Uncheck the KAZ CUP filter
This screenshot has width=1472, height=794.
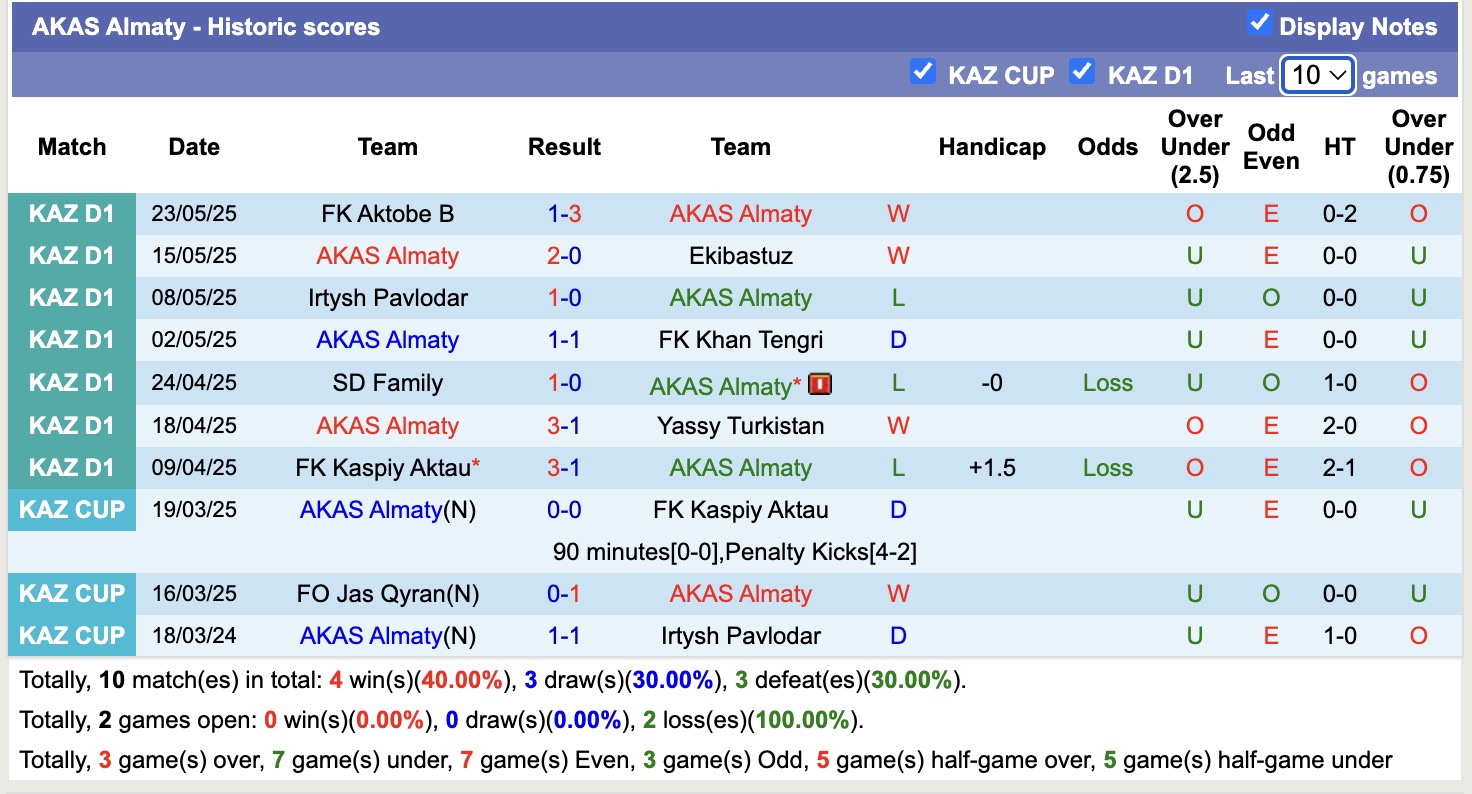point(922,72)
